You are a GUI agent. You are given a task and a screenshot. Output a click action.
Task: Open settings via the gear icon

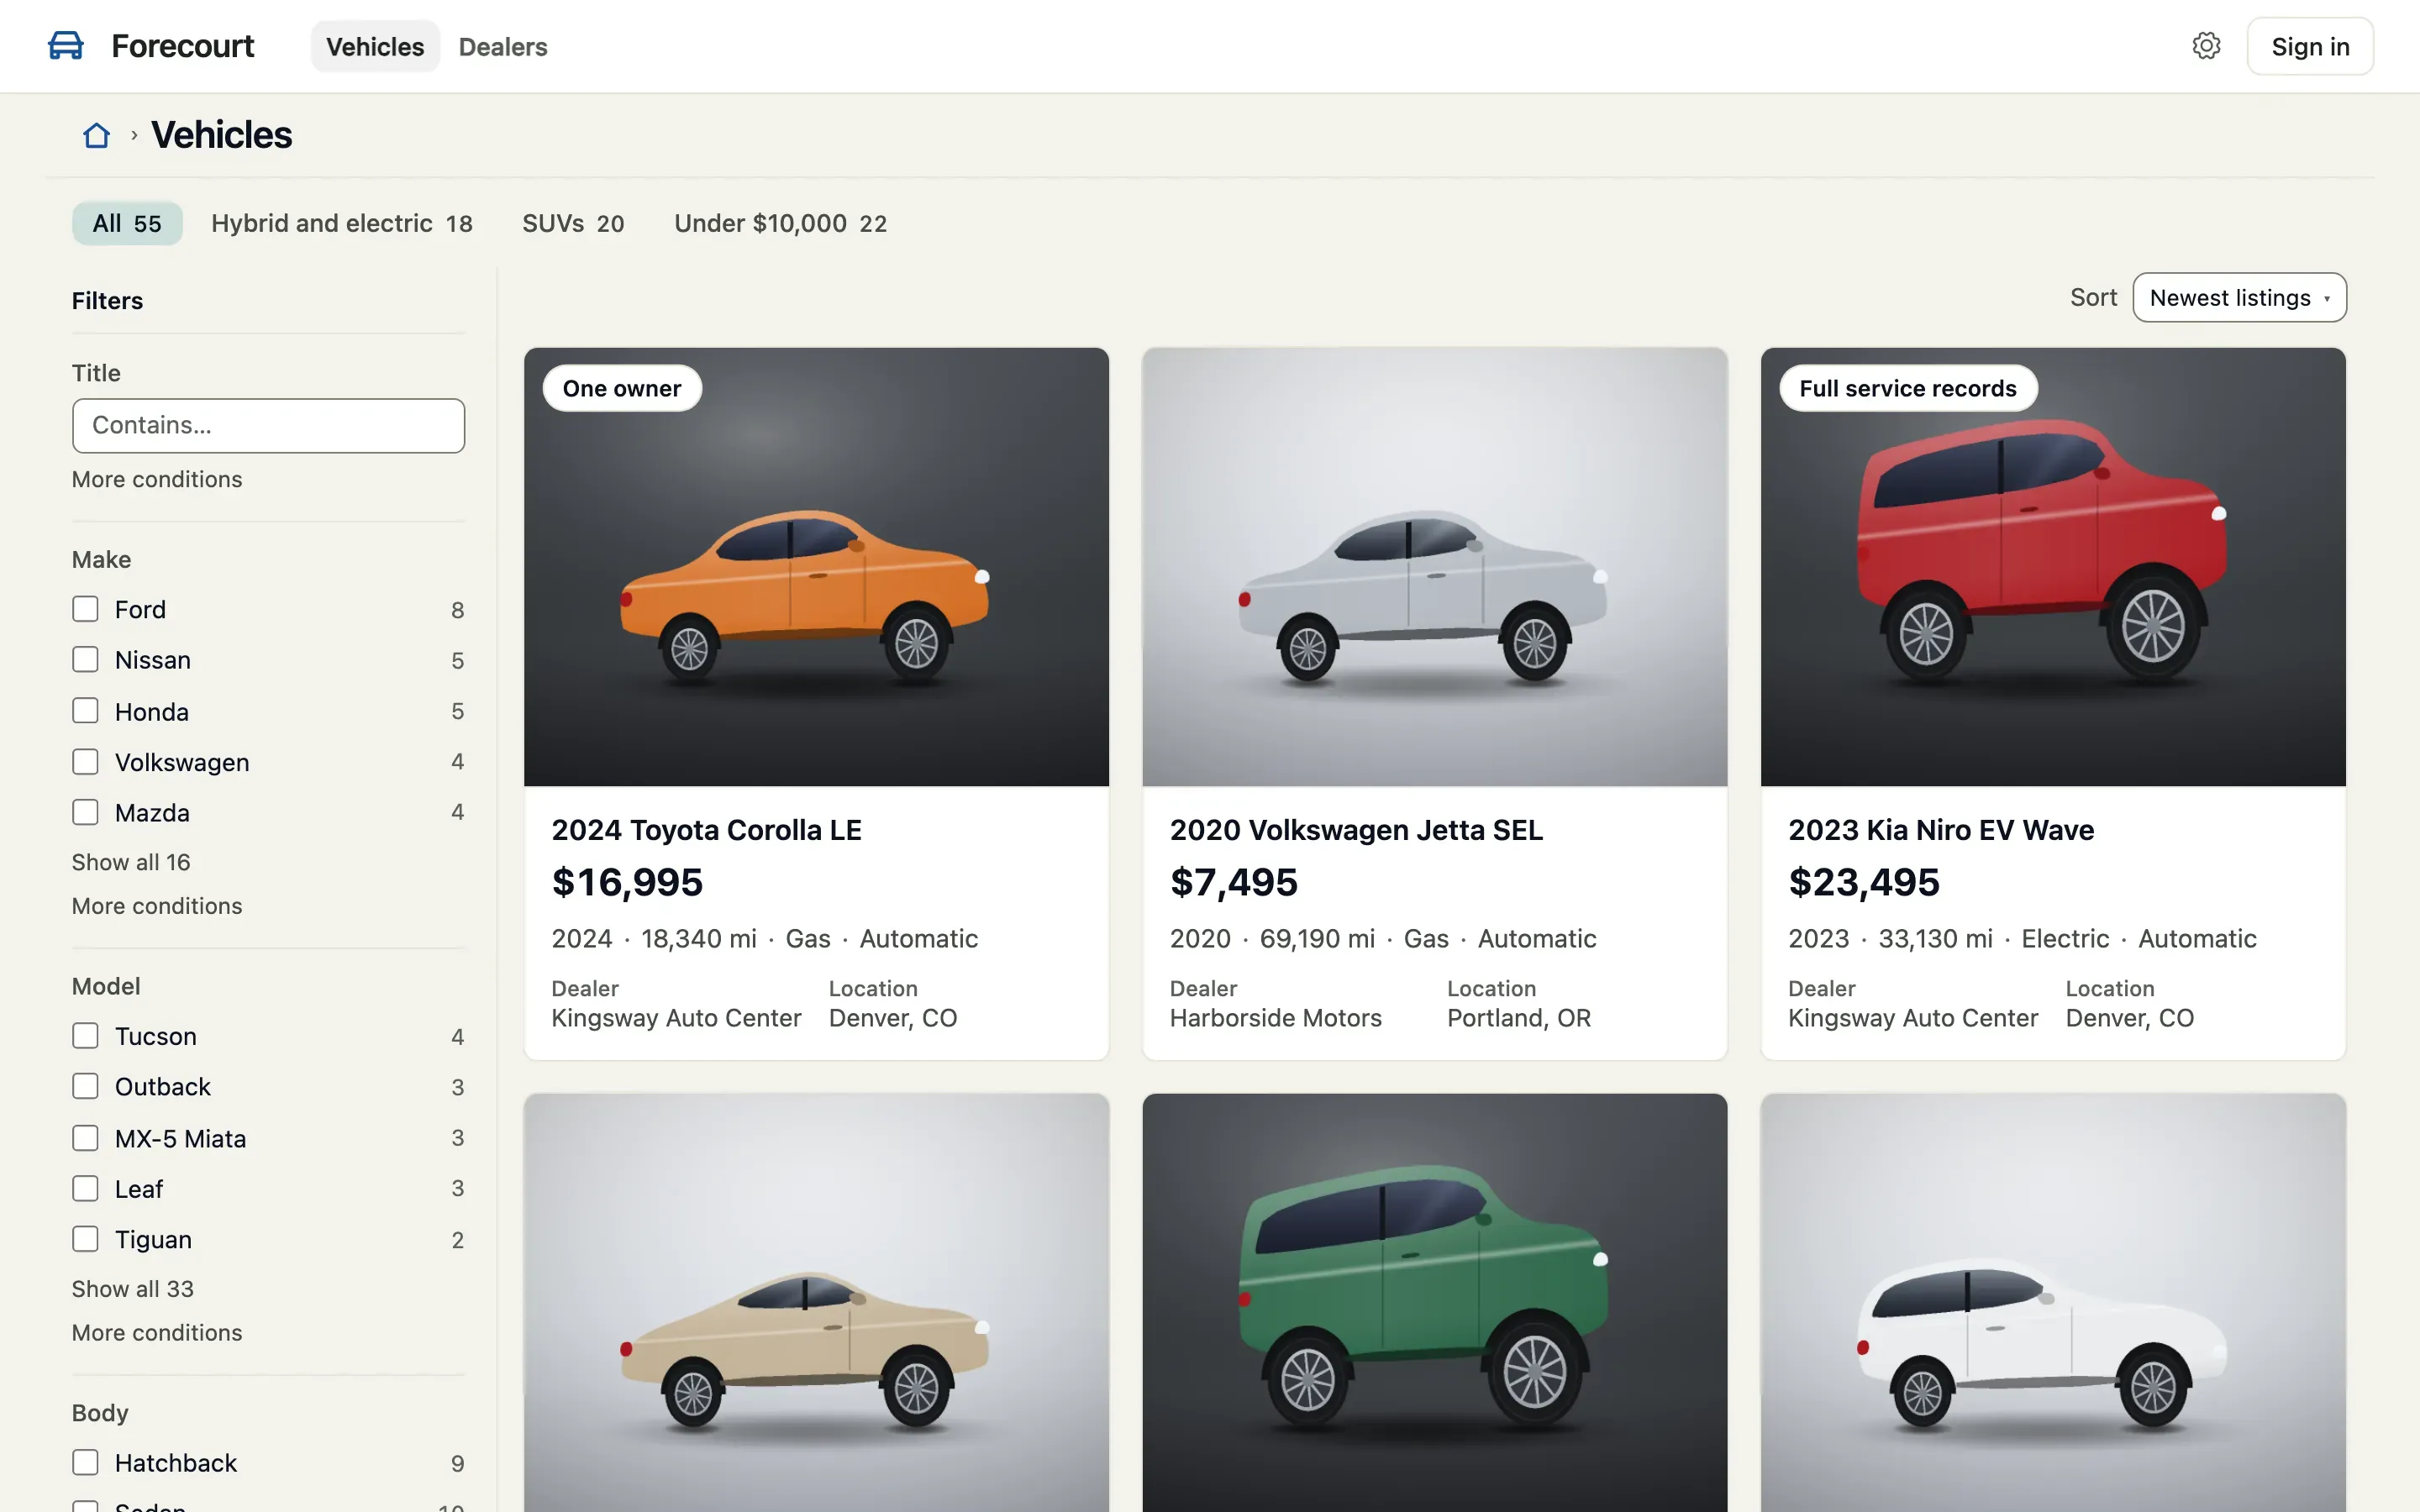[2206, 46]
